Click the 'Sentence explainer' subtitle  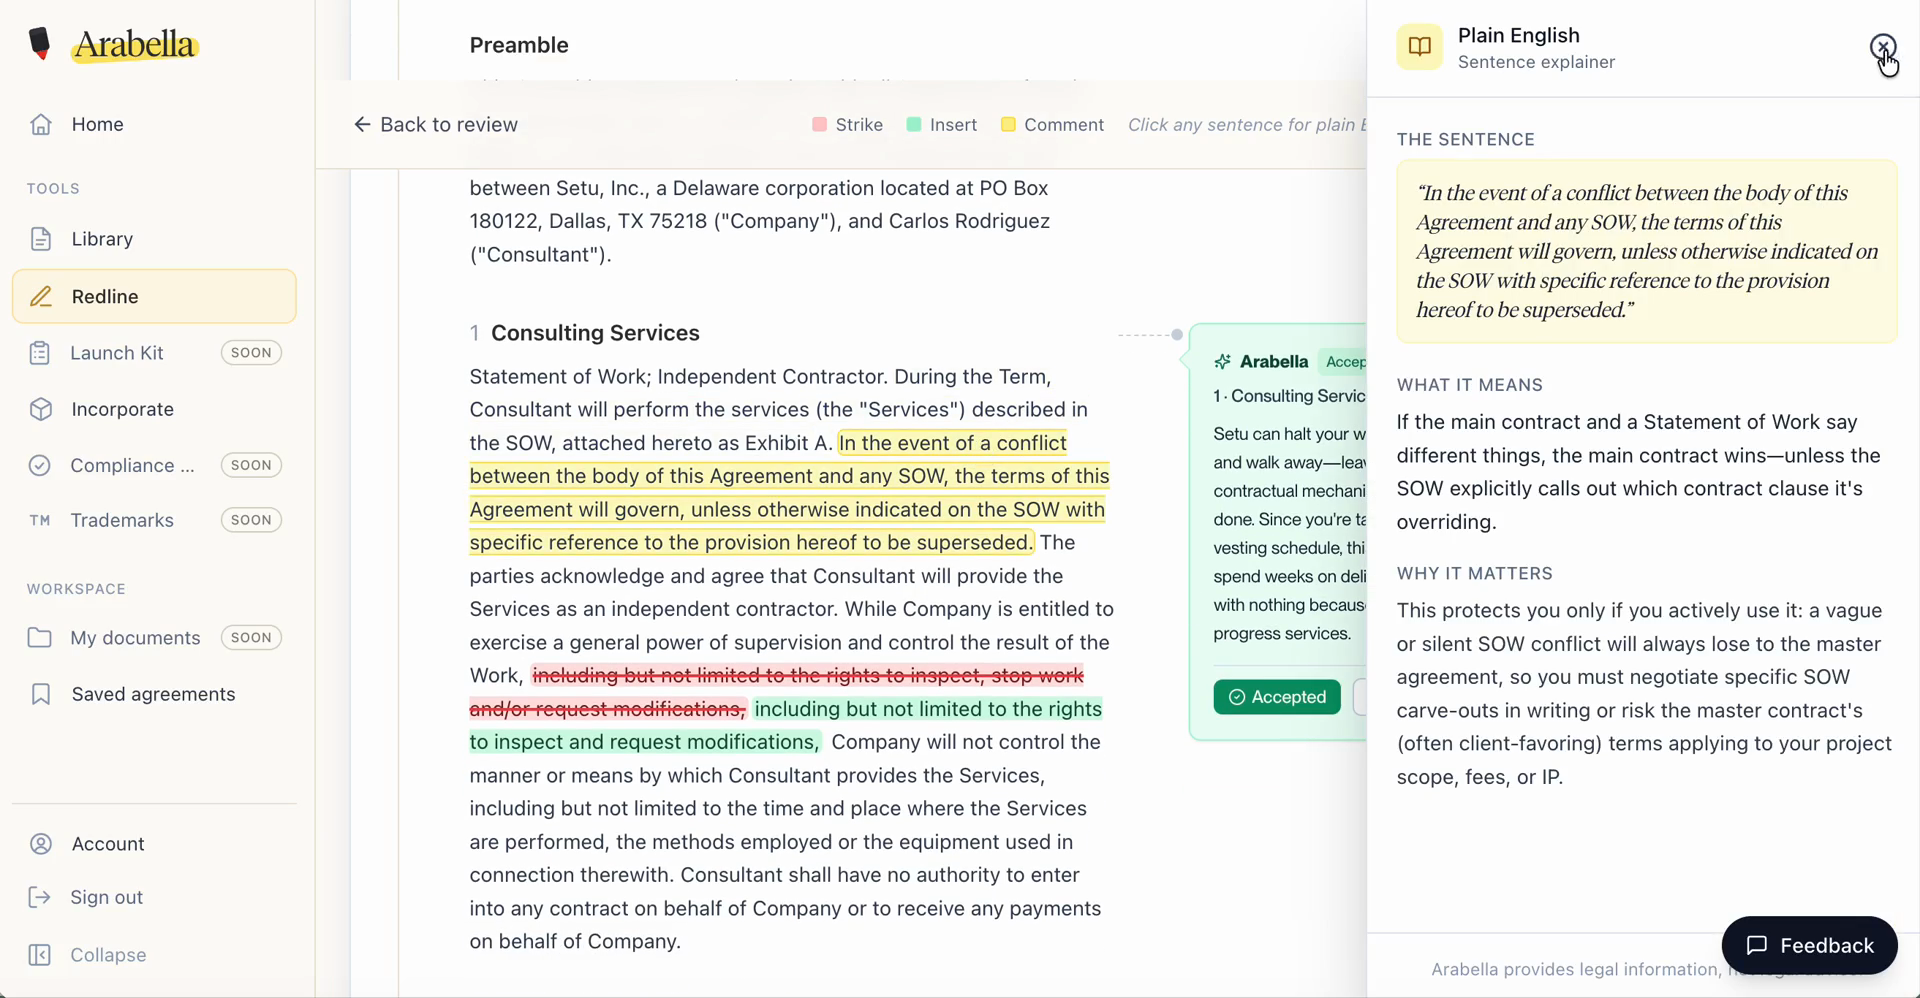click(1536, 62)
